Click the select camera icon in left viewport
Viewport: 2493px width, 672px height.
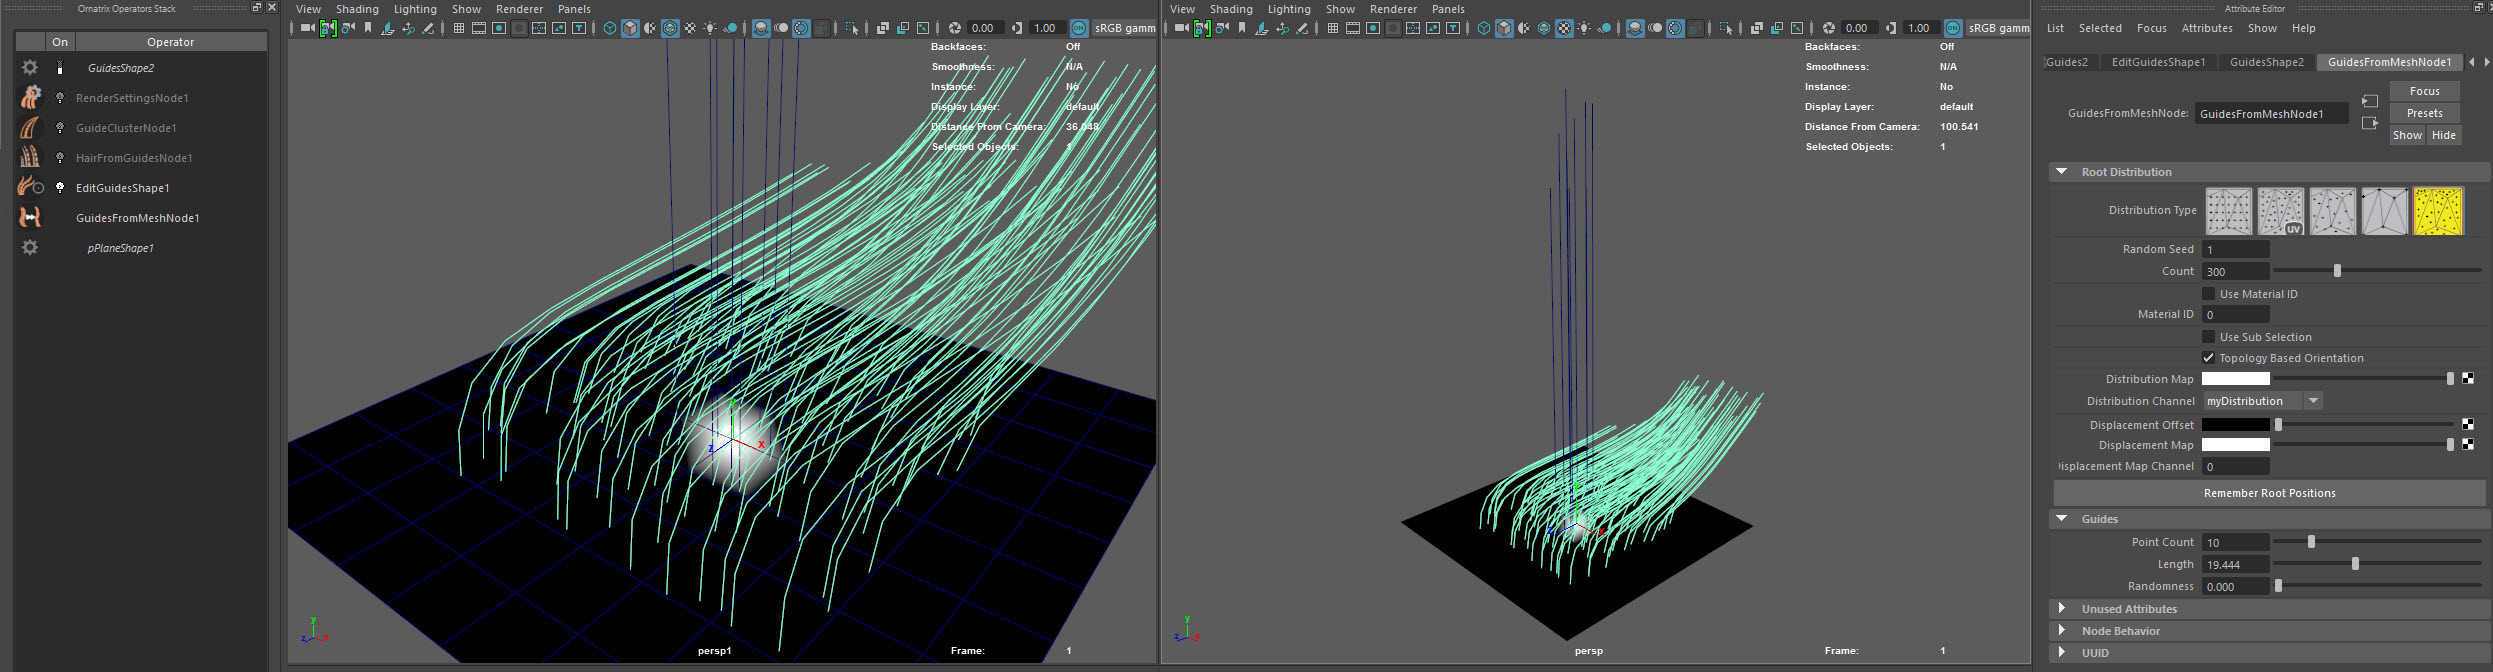click(x=307, y=28)
